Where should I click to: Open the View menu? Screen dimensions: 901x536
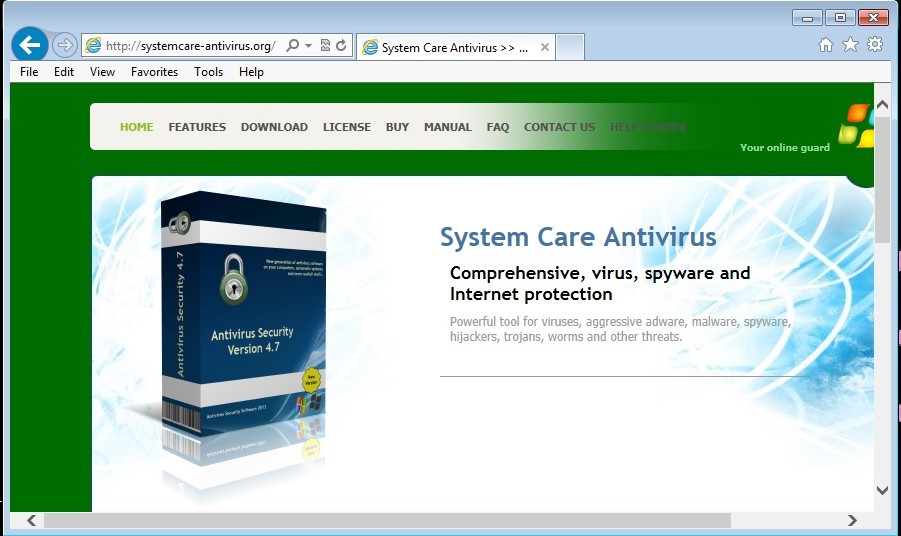click(102, 72)
